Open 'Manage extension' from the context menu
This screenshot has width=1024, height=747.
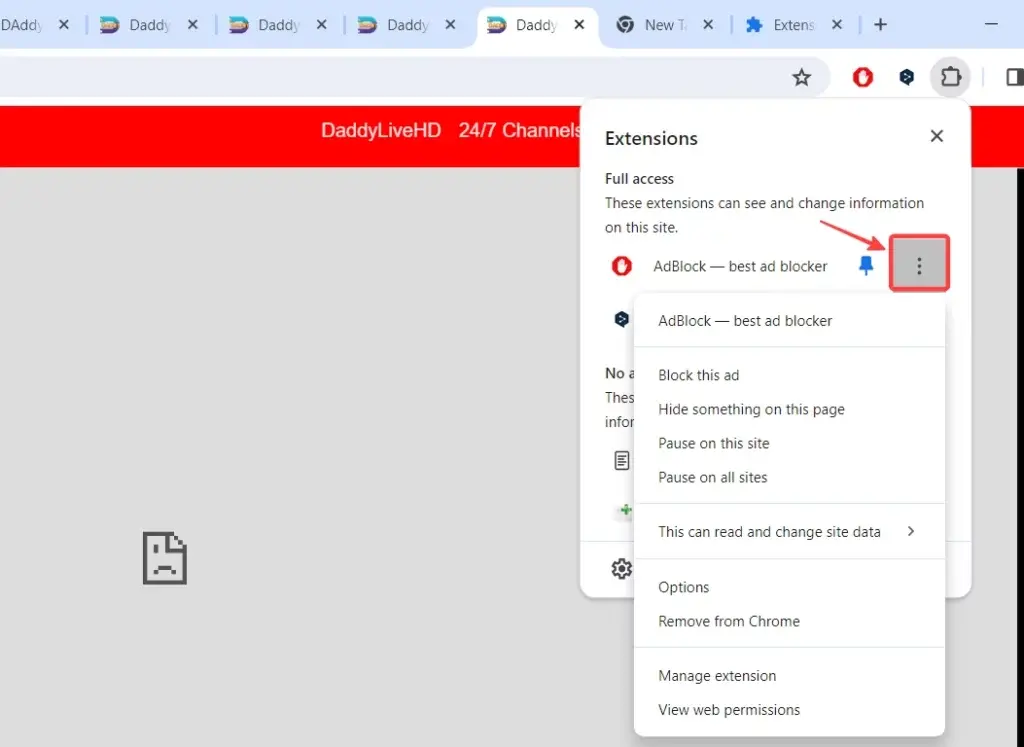(716, 676)
